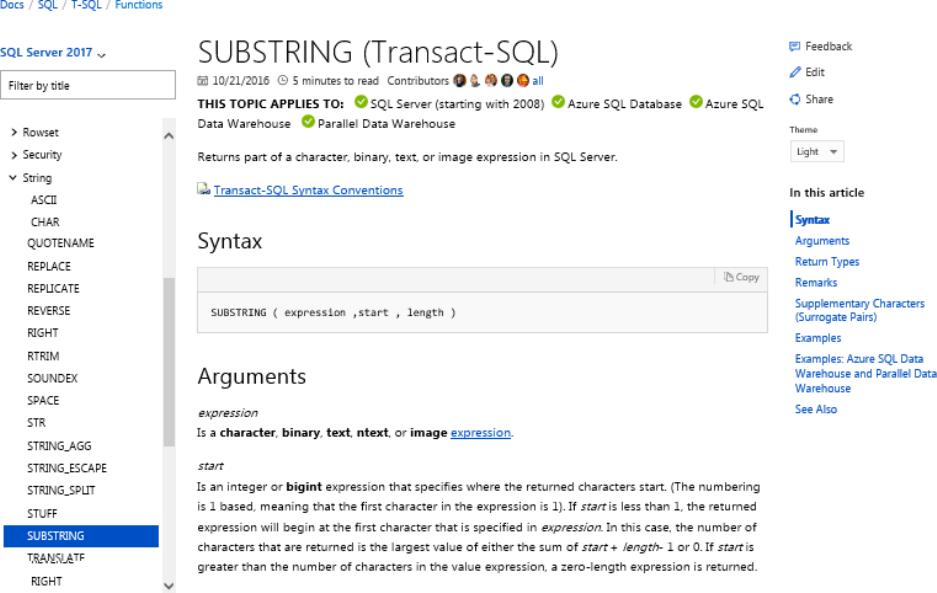This screenshot has width=937, height=593.
Task: Click the Transact-SQL Syntax Conventions topic icon
Action: pos(204,190)
